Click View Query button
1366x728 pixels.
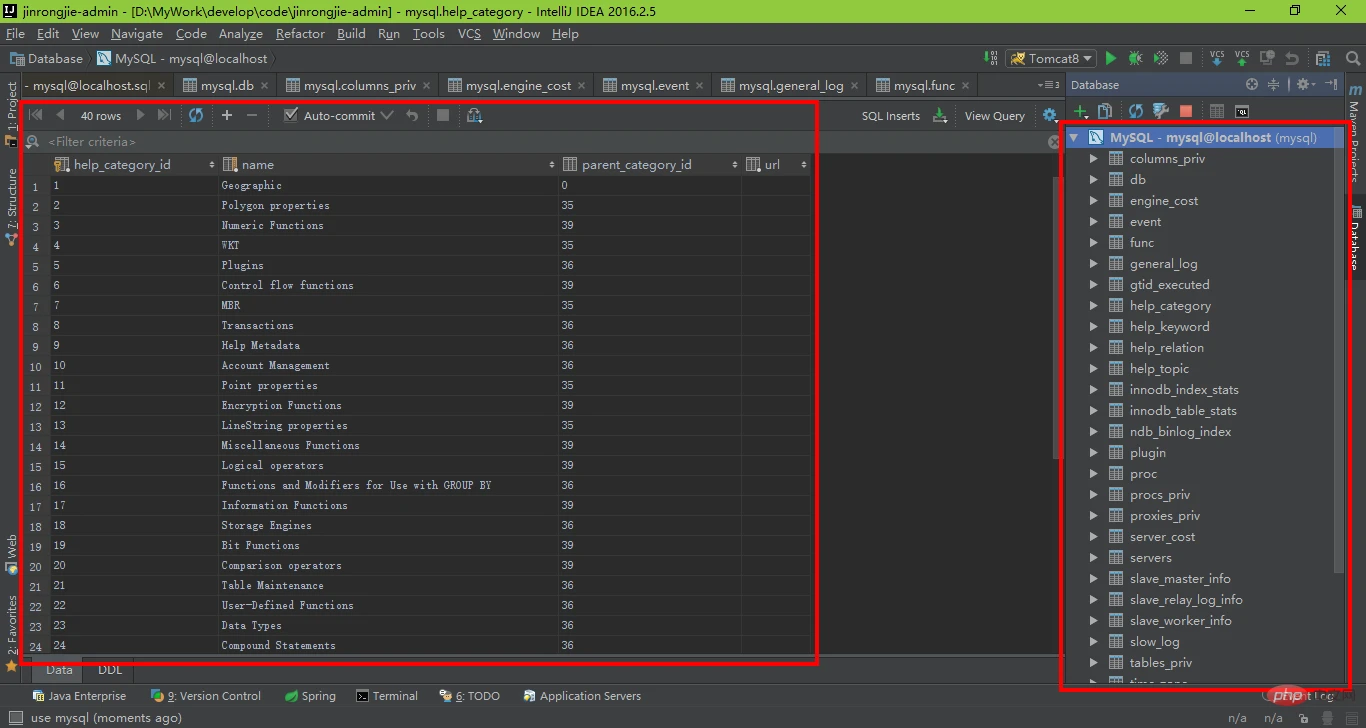coord(994,116)
